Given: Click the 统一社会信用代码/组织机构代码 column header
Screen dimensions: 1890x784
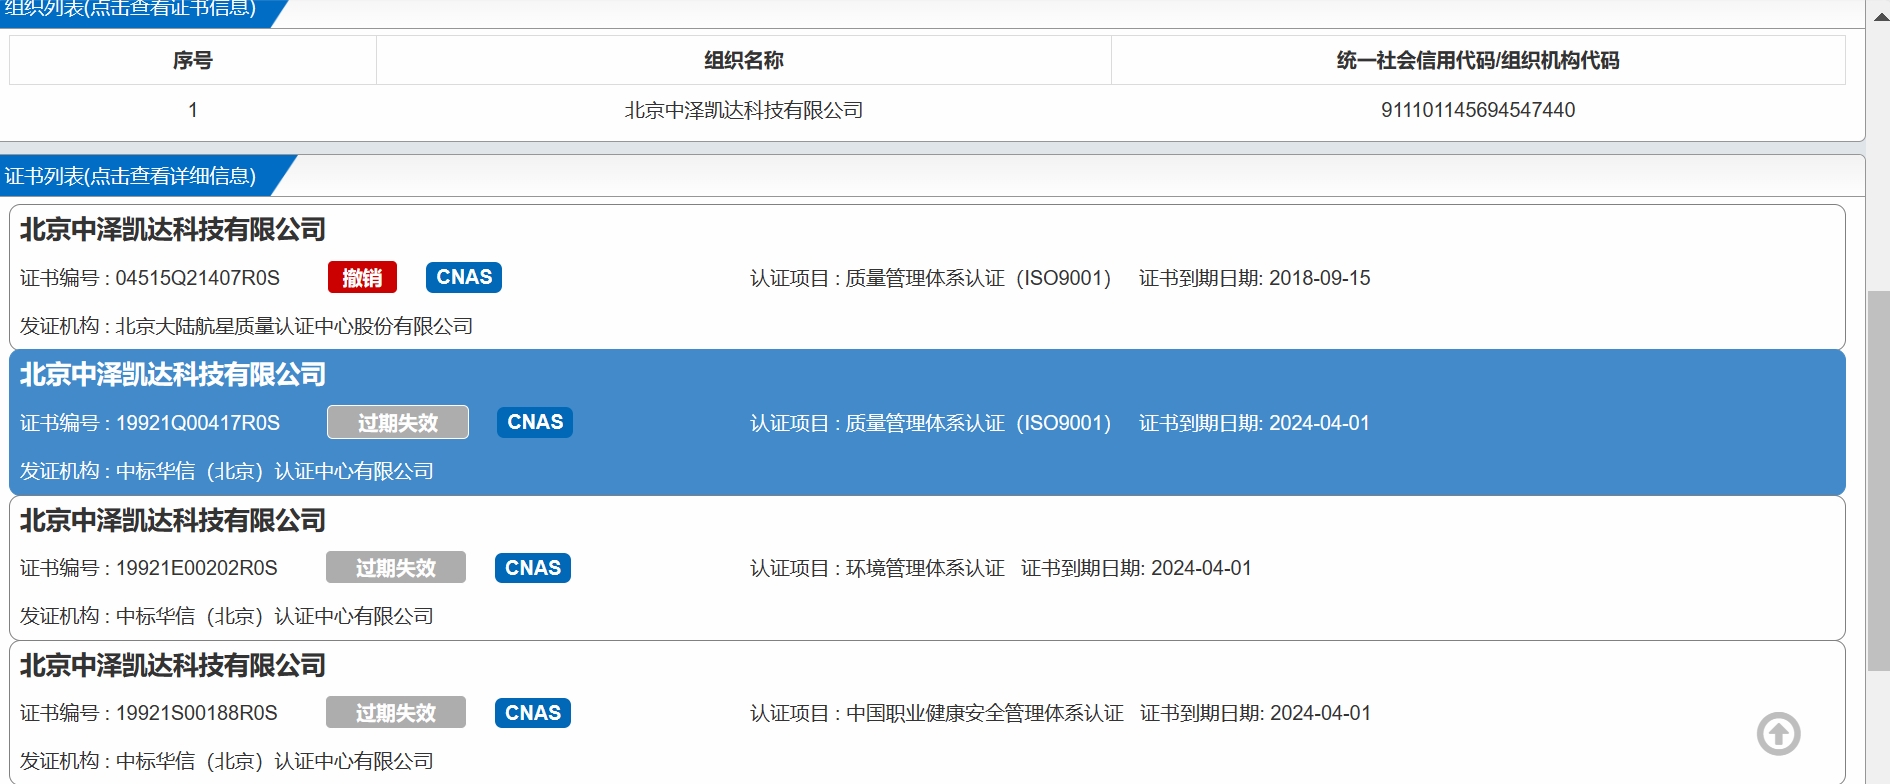Looking at the screenshot, I should [x=1478, y=60].
